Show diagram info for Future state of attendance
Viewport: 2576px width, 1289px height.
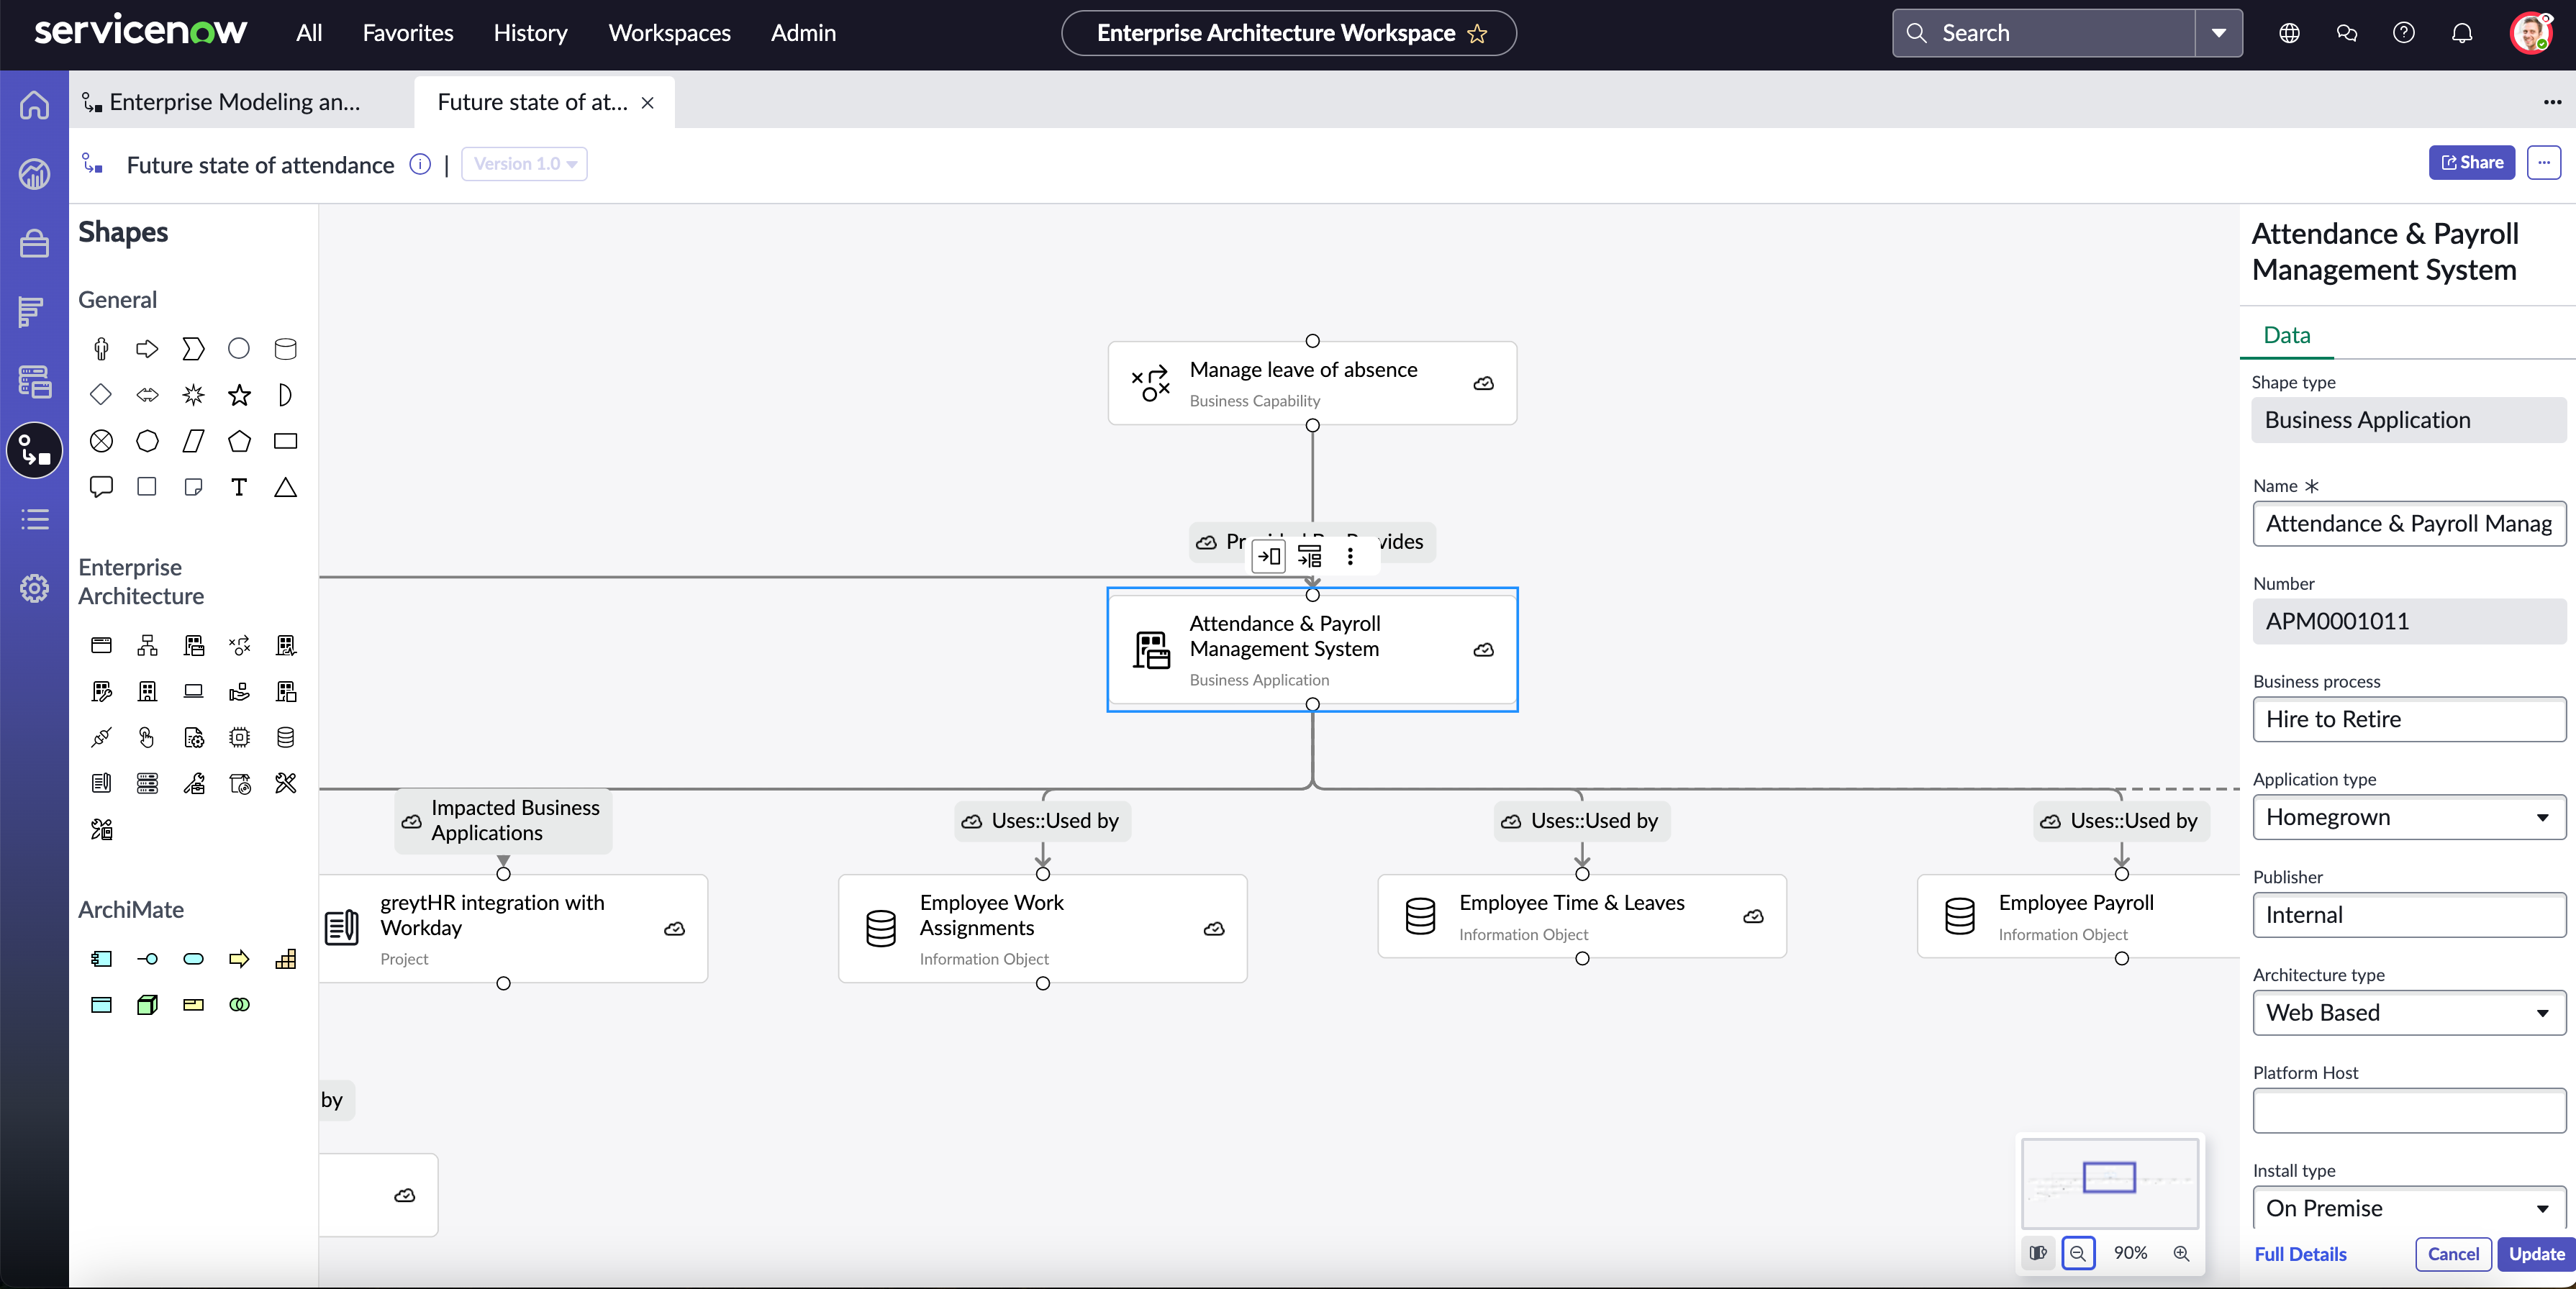point(420,164)
